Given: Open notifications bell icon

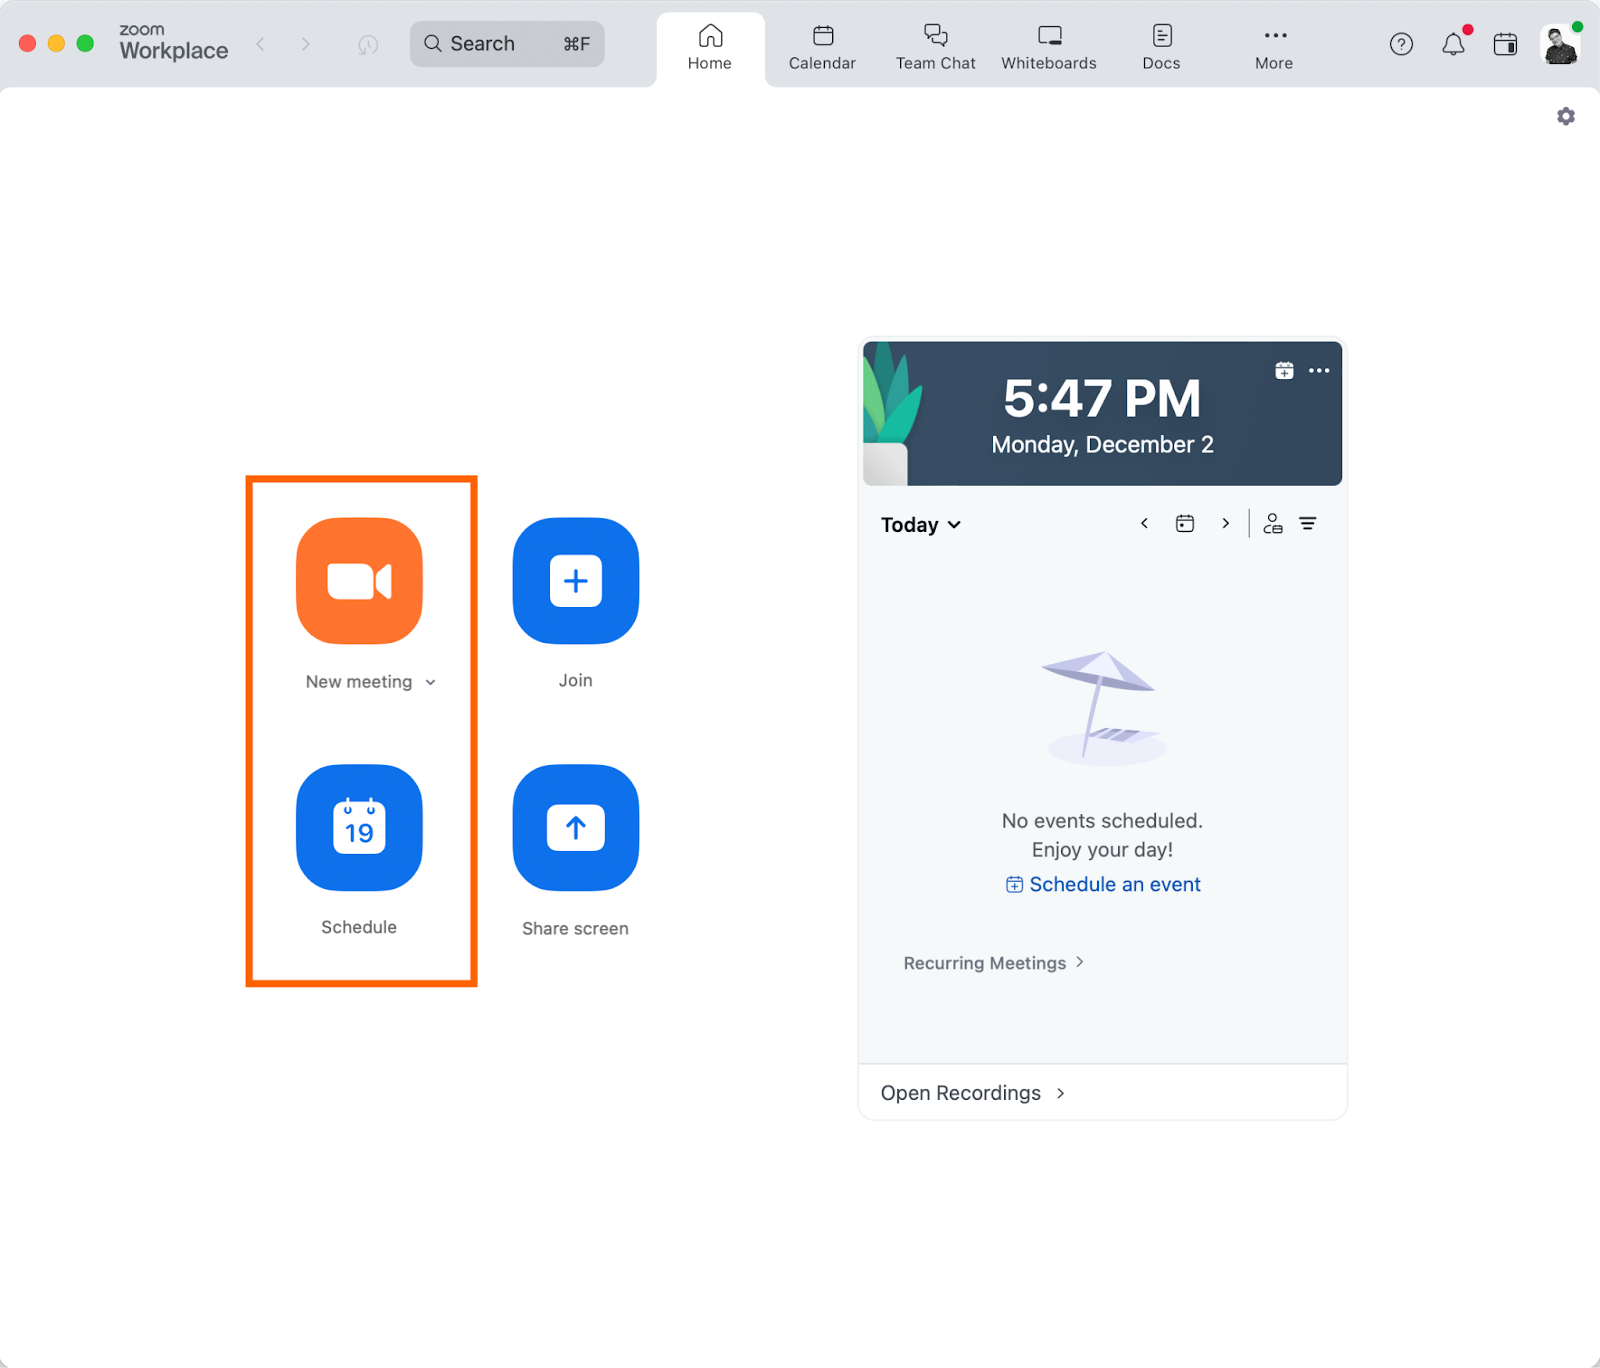Looking at the screenshot, I should coord(1454,44).
